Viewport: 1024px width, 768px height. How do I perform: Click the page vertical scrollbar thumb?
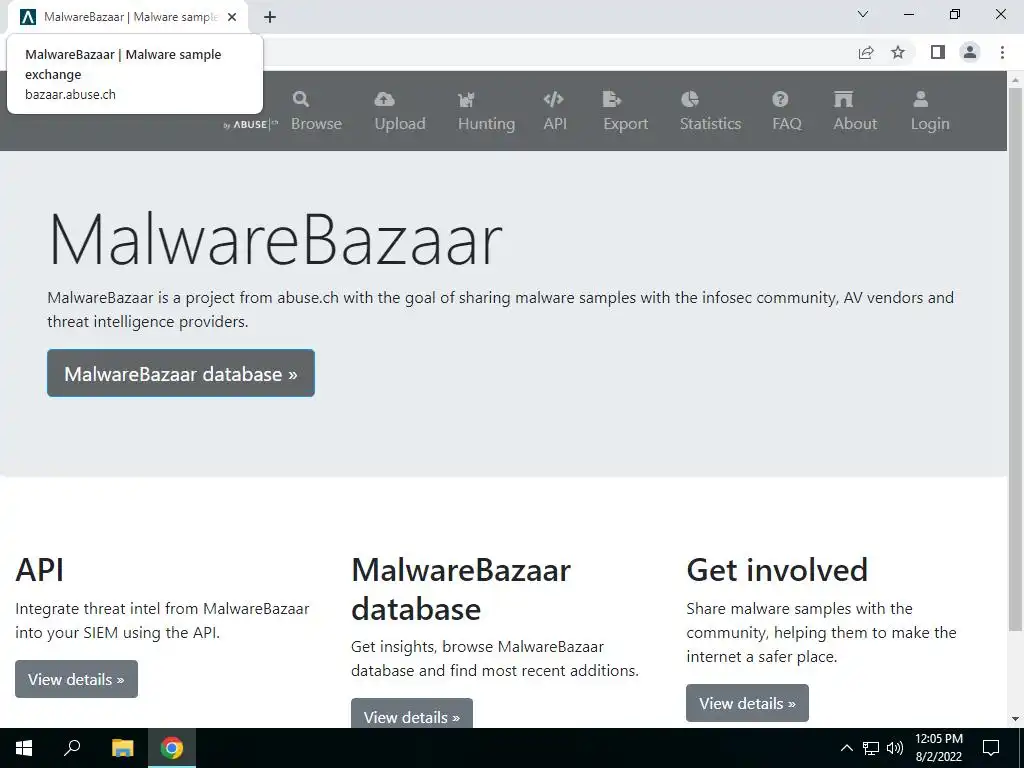coord(1016,359)
